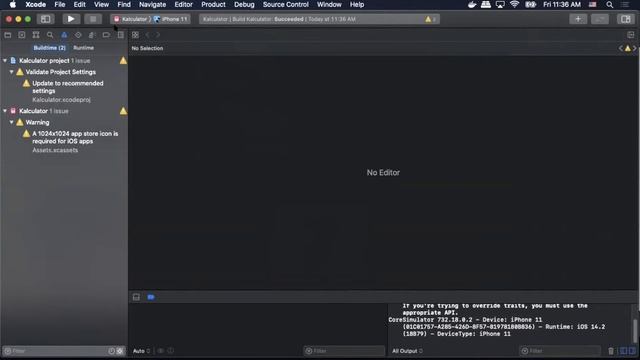Open Notification Center icon

[625, 4]
